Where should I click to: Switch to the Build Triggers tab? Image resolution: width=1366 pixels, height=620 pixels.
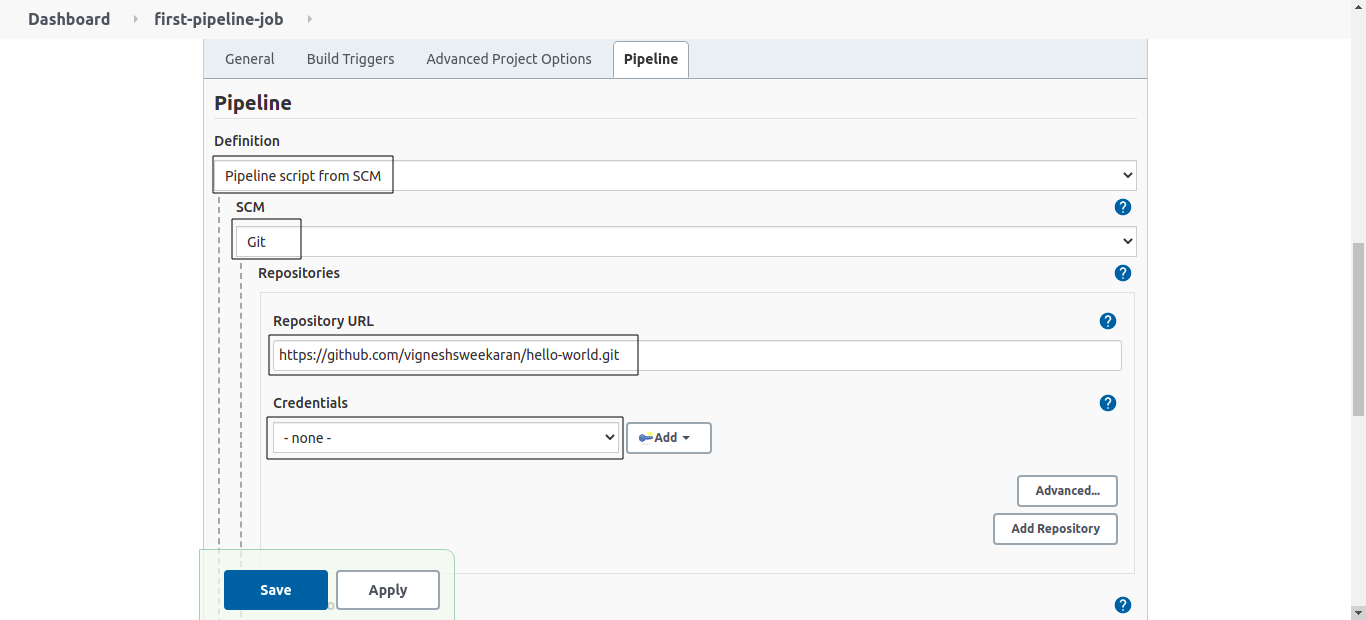click(350, 59)
